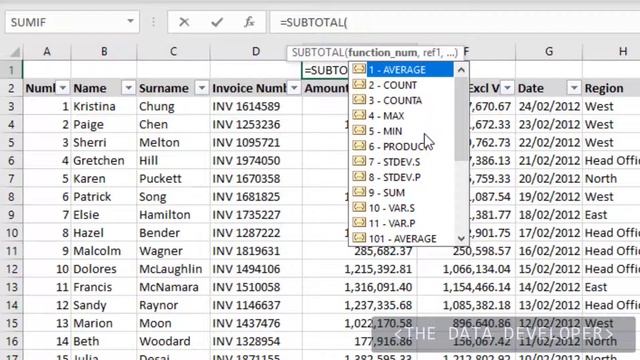Choose 7 - STDEV.S from autocomplete list

click(402, 162)
